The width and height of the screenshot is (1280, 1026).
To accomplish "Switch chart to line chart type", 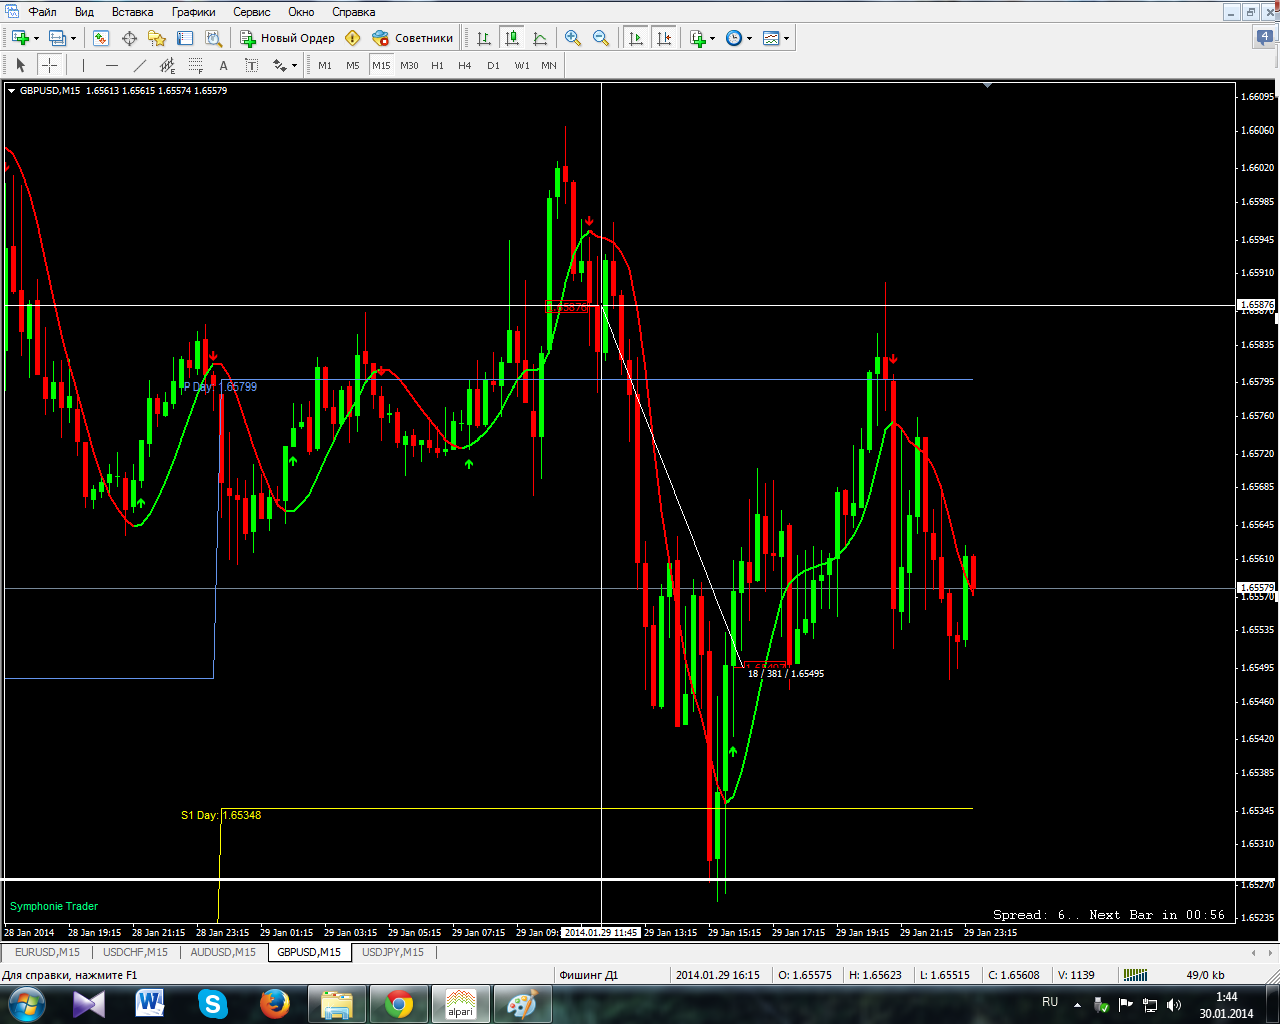I will (540, 38).
